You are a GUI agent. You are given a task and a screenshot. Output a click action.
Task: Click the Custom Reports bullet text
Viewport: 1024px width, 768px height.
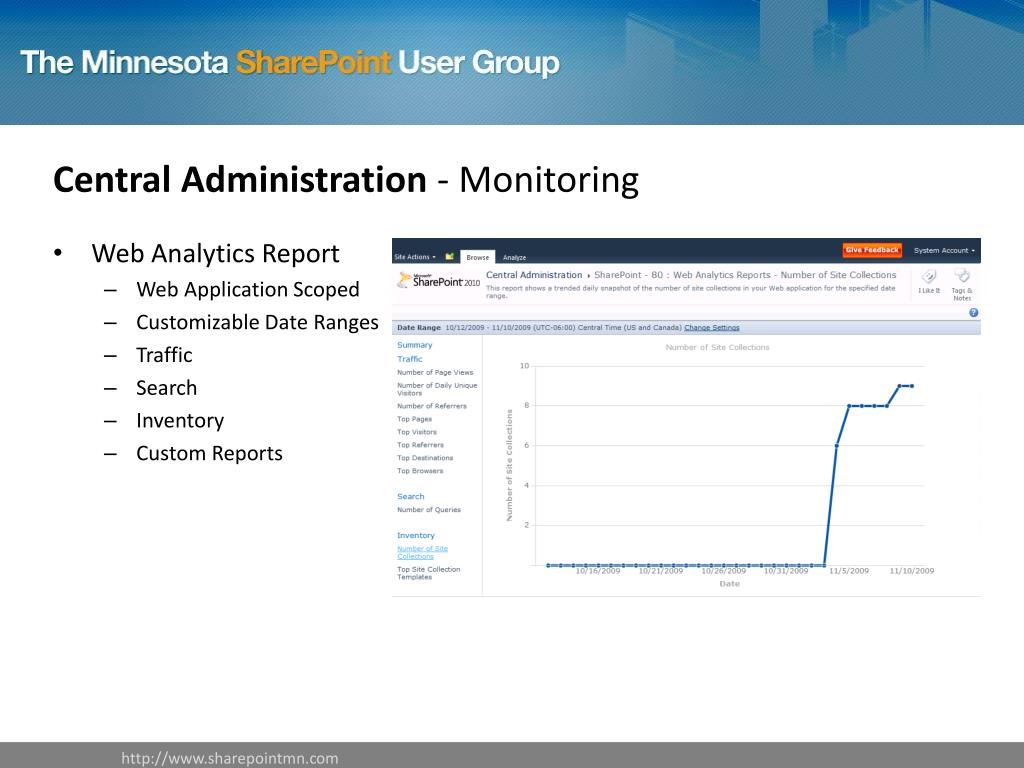tap(209, 453)
